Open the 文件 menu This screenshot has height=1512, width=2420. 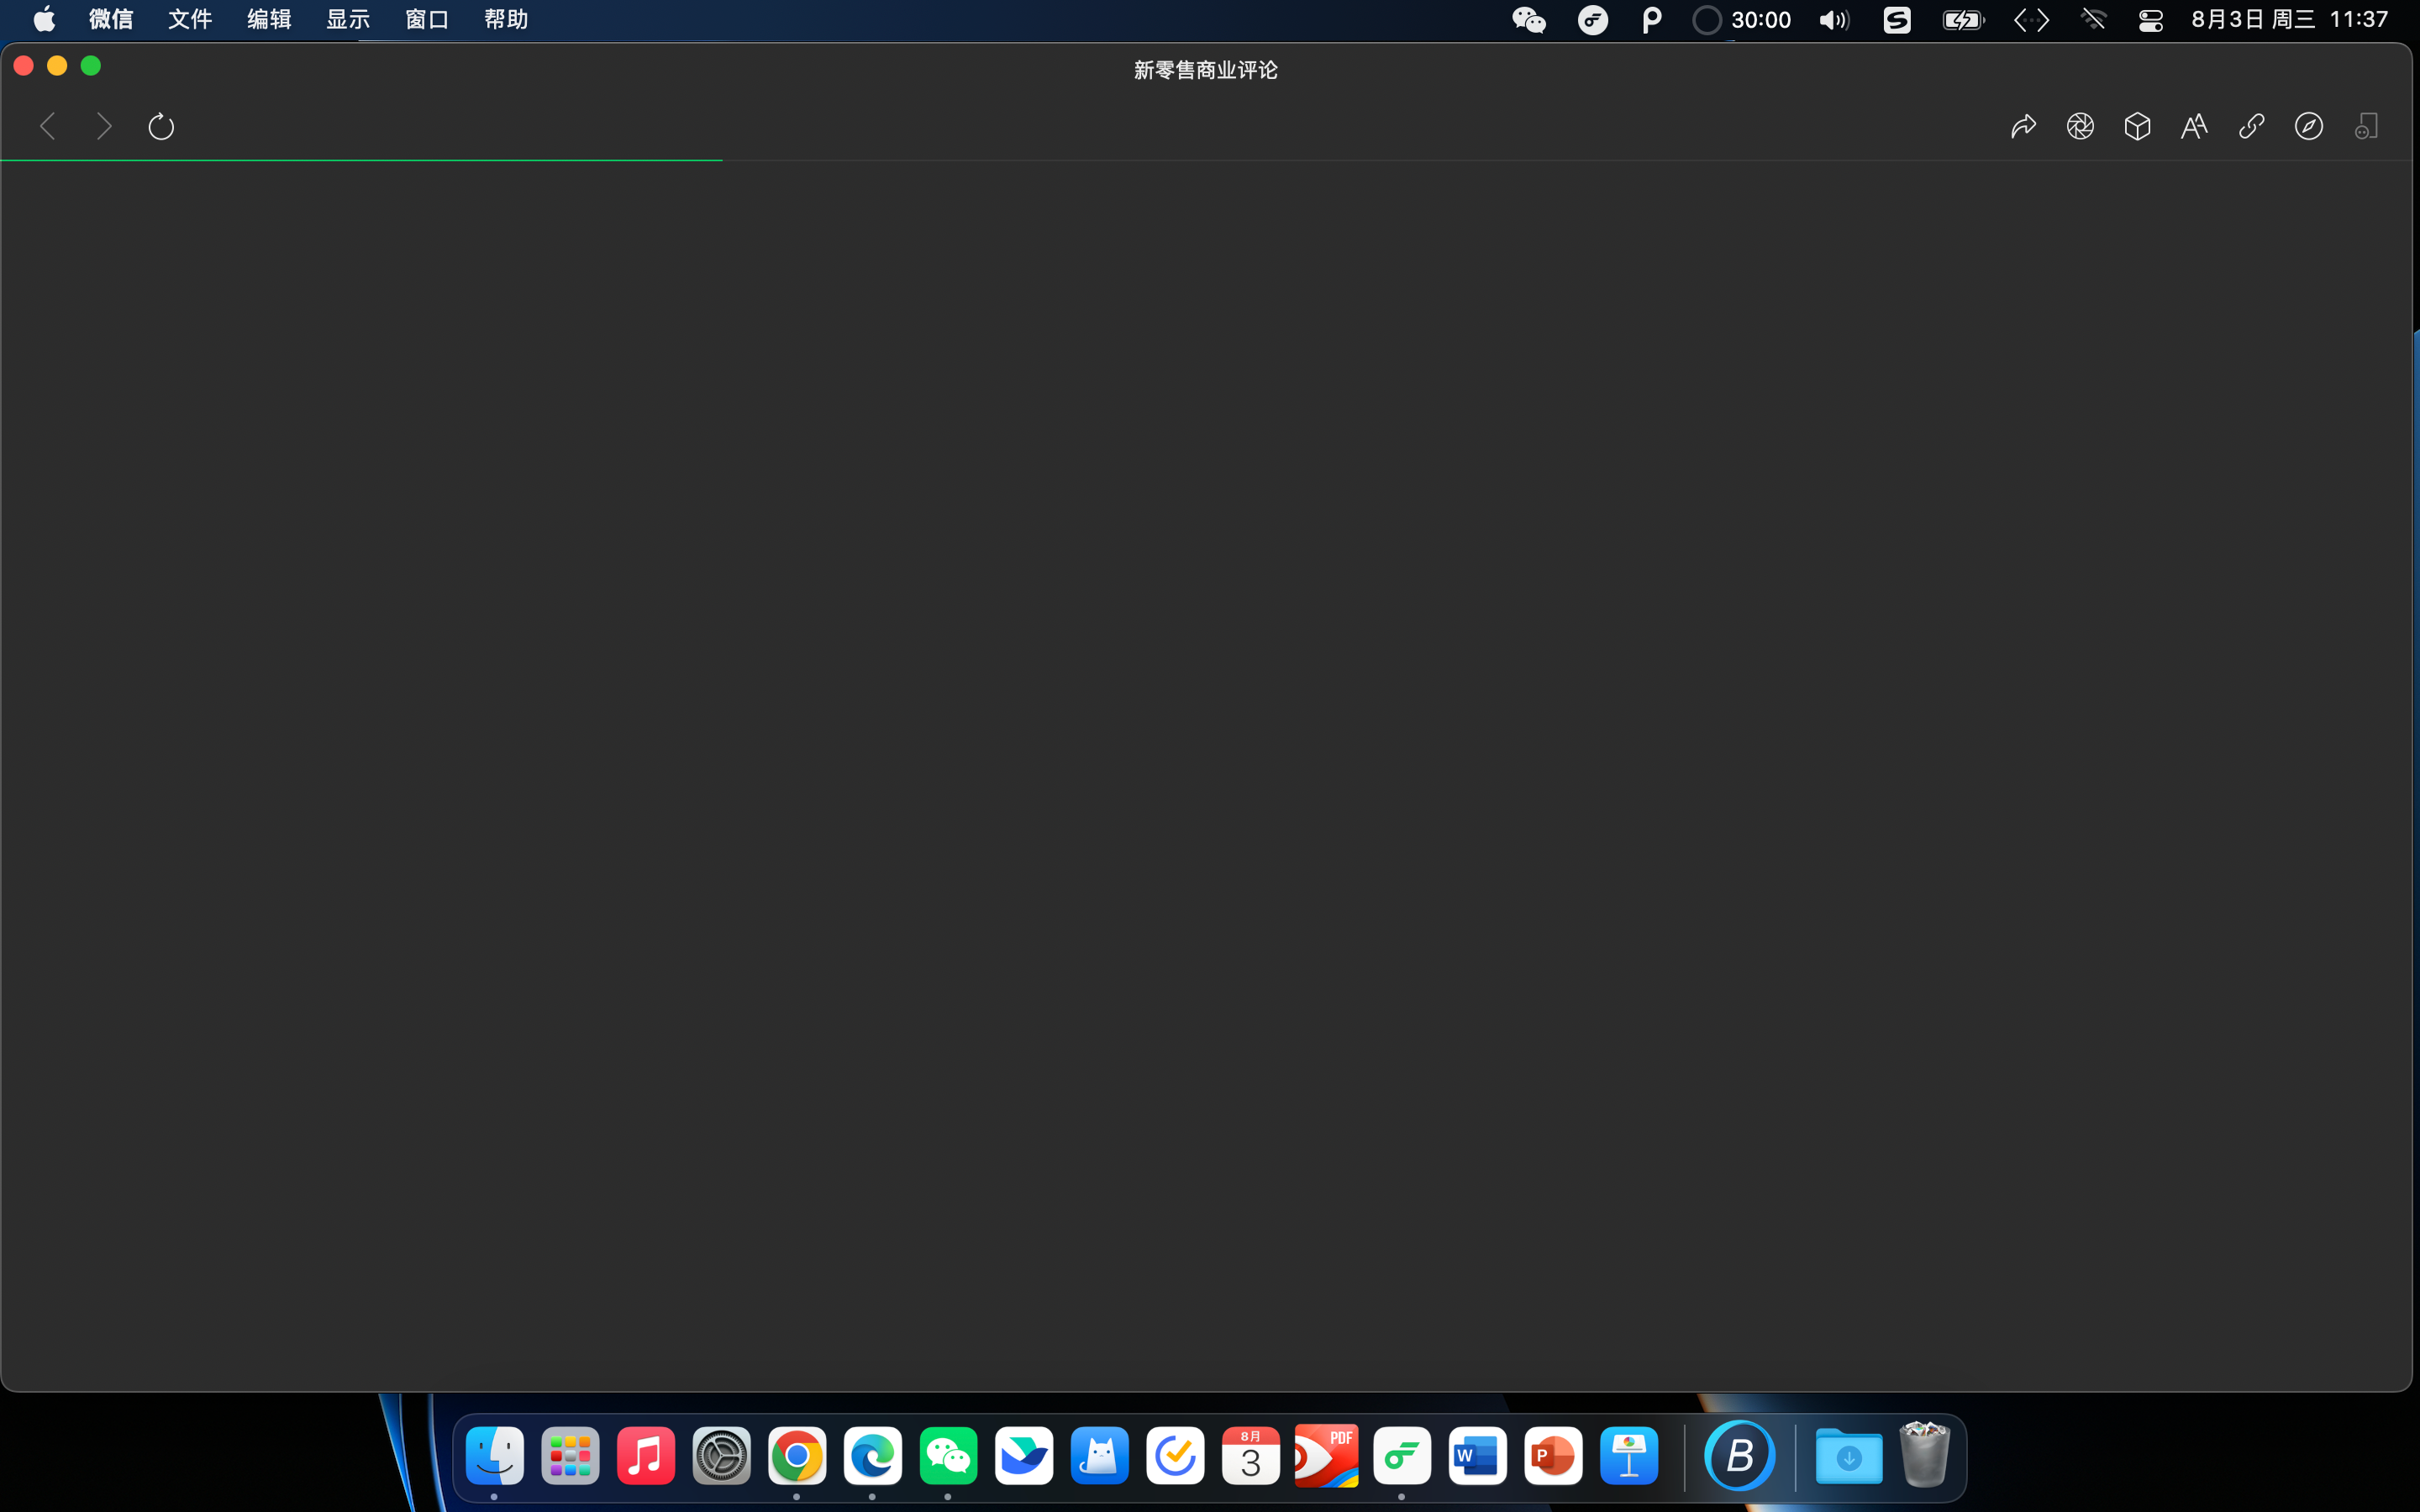coord(190,20)
